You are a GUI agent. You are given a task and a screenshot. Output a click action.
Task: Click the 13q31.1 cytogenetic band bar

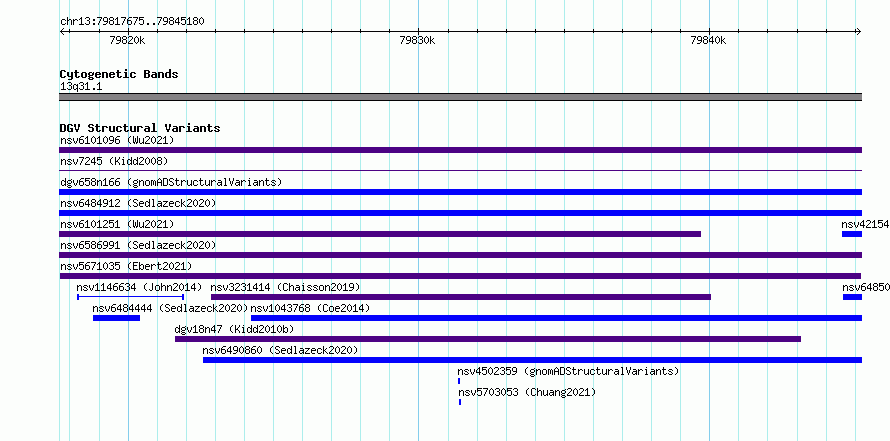tap(460, 97)
